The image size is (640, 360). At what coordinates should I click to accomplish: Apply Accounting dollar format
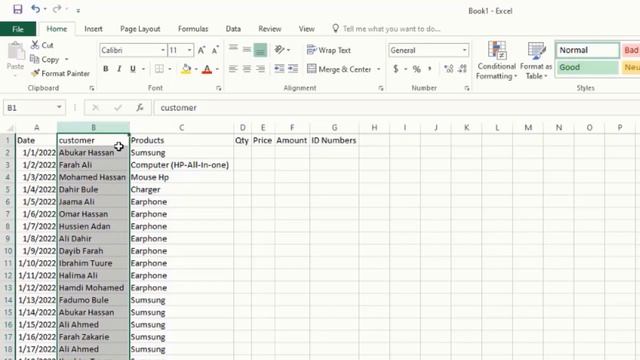396,69
